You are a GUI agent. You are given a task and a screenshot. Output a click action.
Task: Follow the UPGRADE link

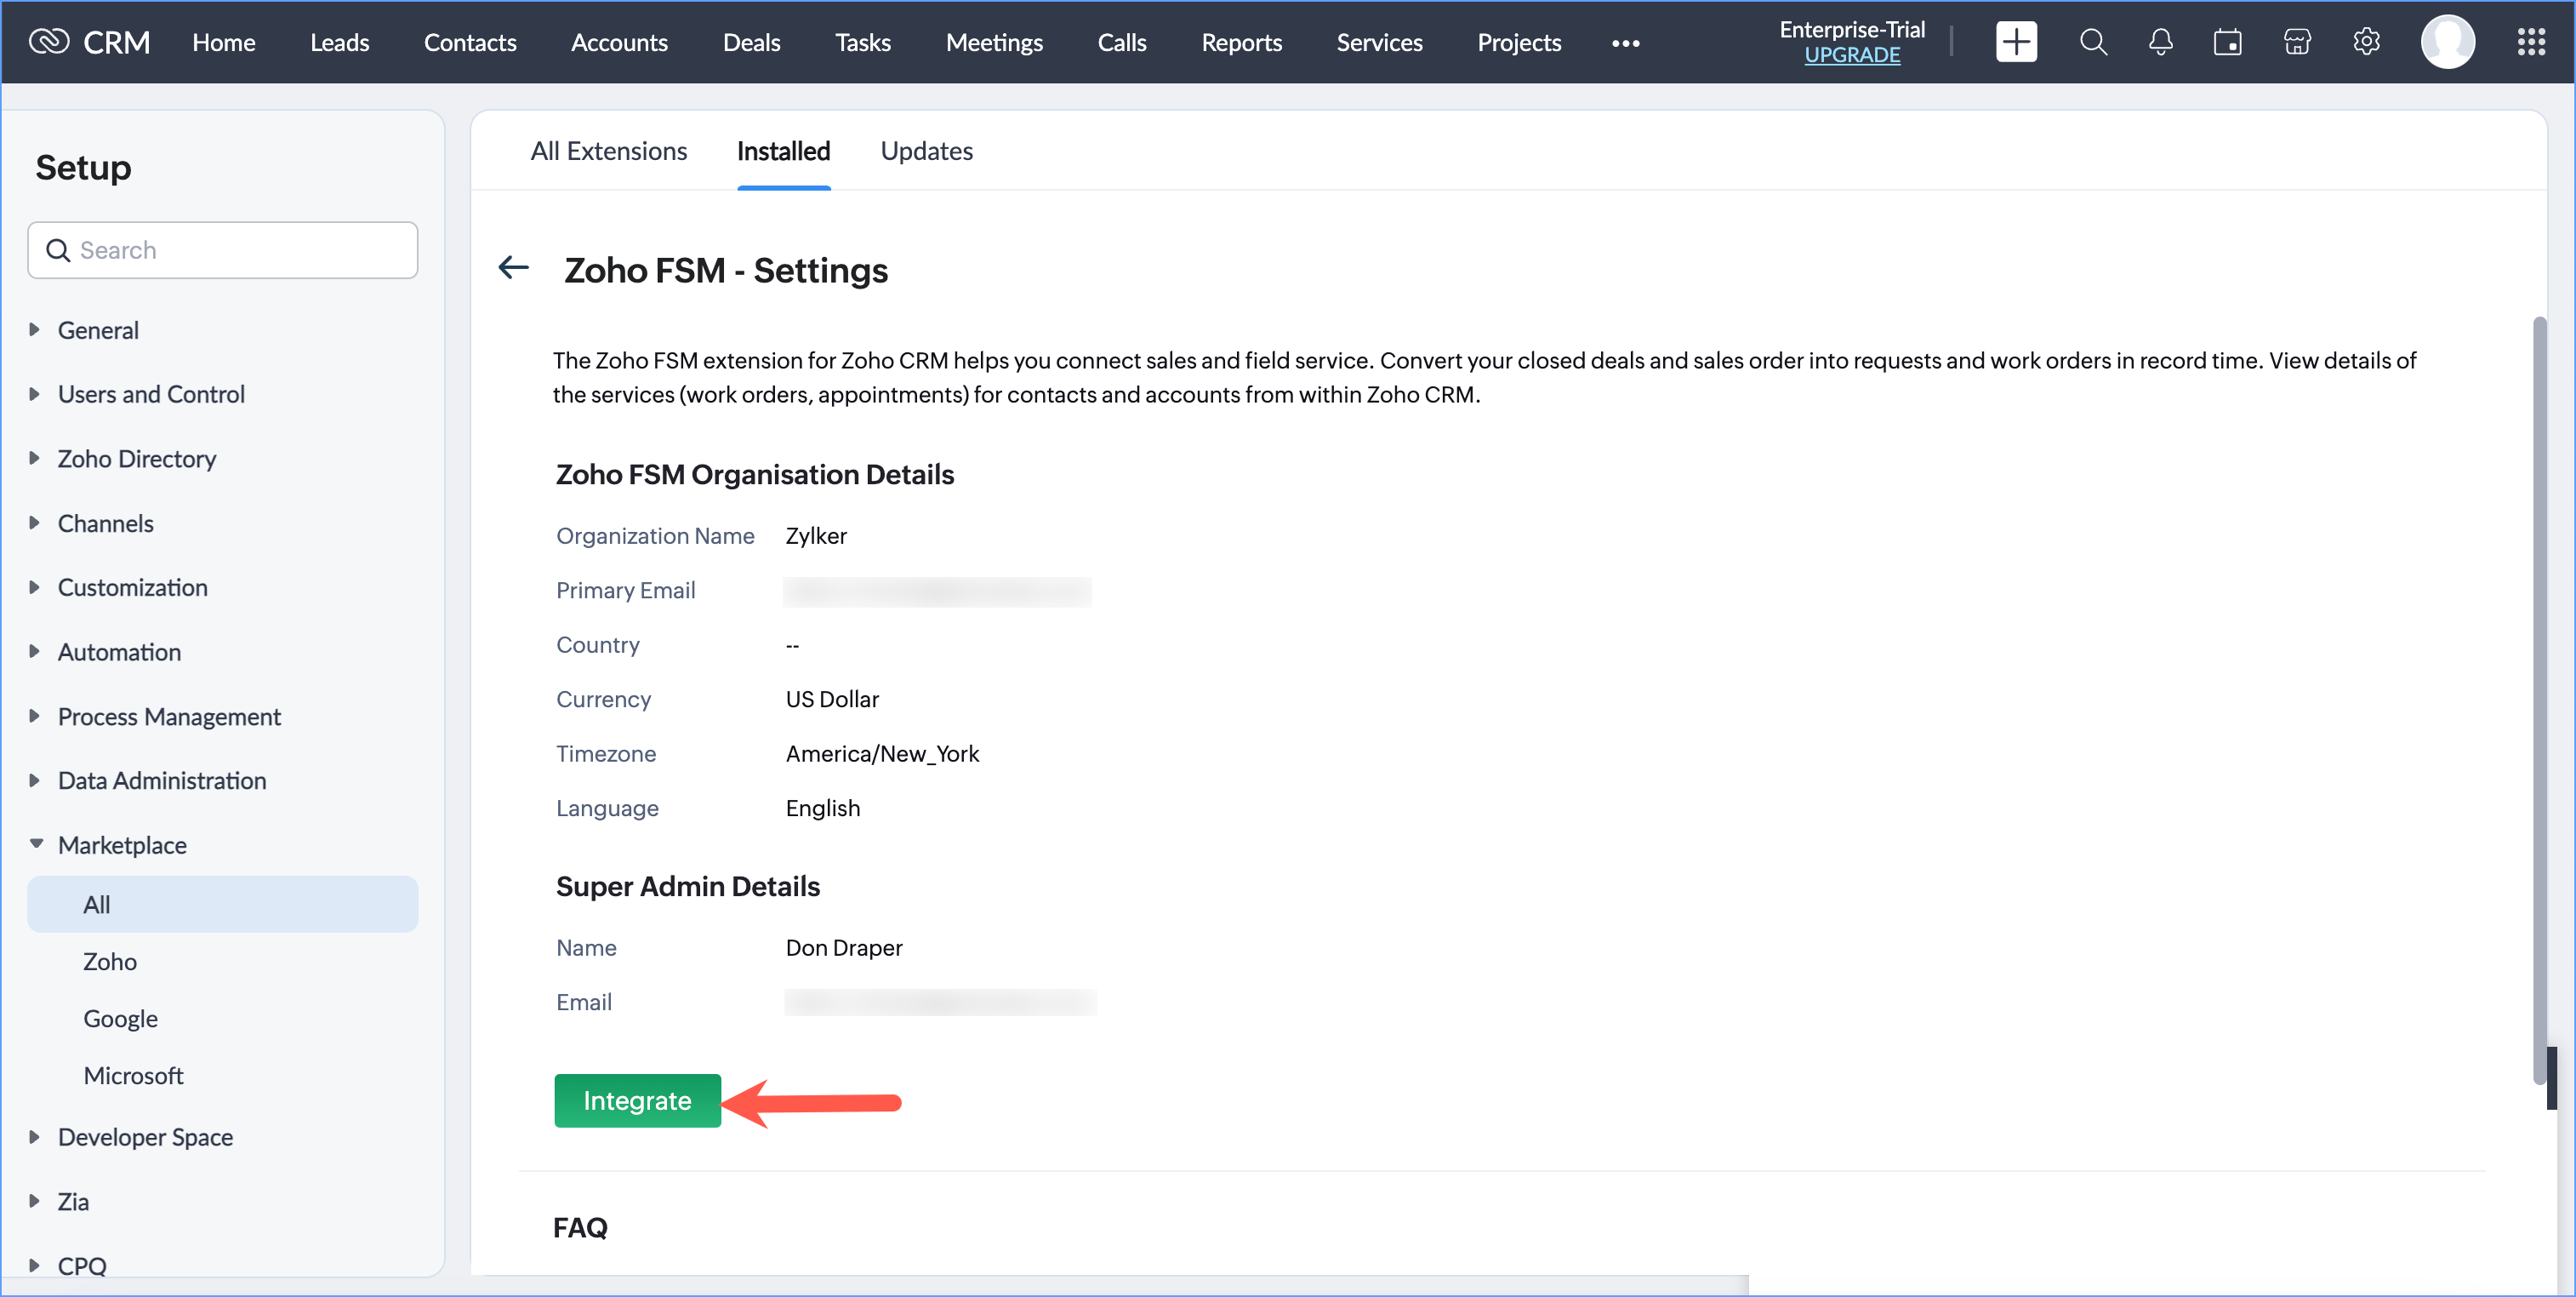(x=1851, y=56)
